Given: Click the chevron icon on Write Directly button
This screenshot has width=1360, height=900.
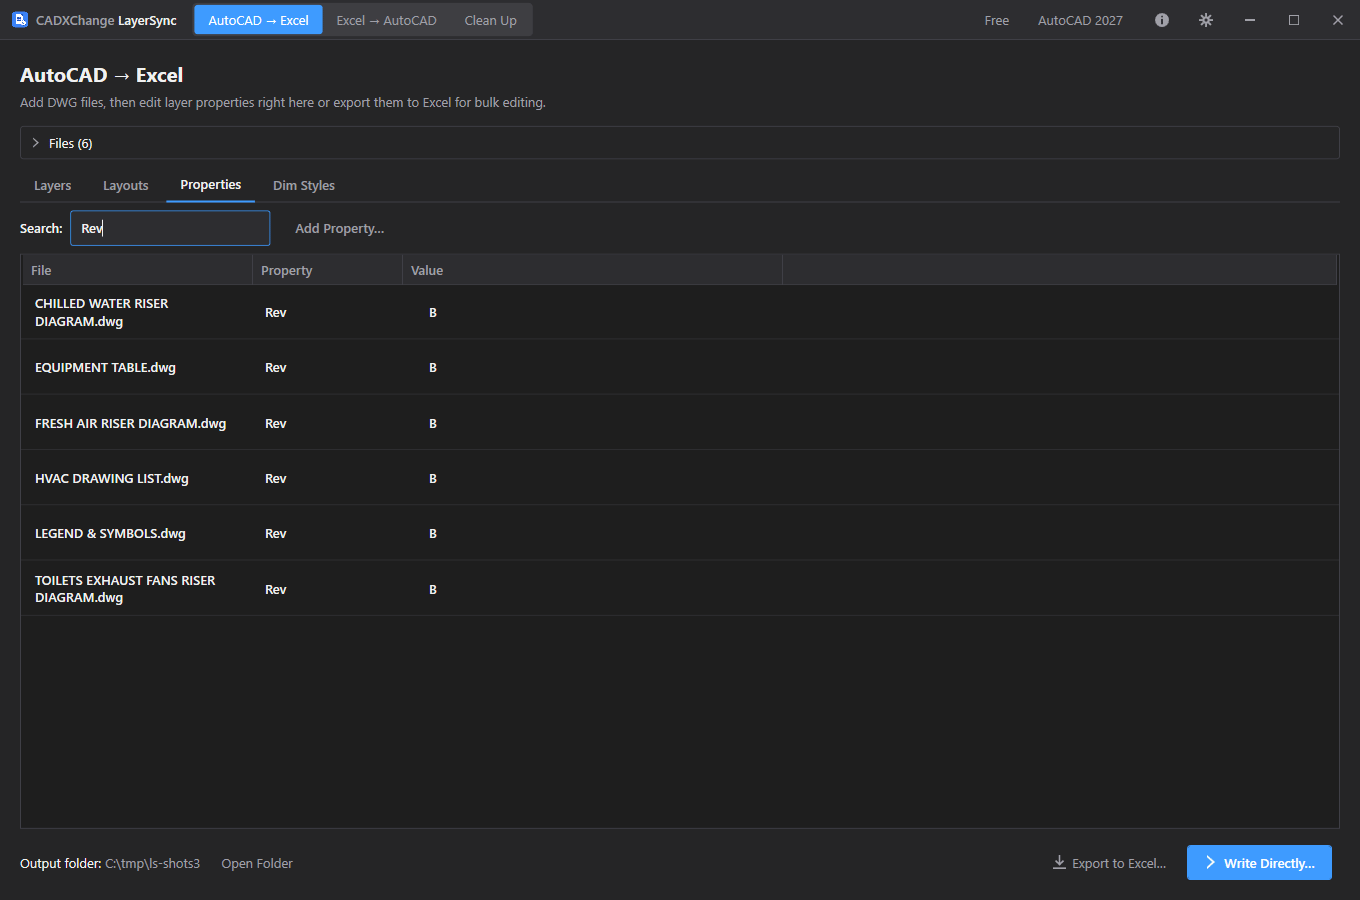Looking at the screenshot, I should pyautogui.click(x=1210, y=862).
